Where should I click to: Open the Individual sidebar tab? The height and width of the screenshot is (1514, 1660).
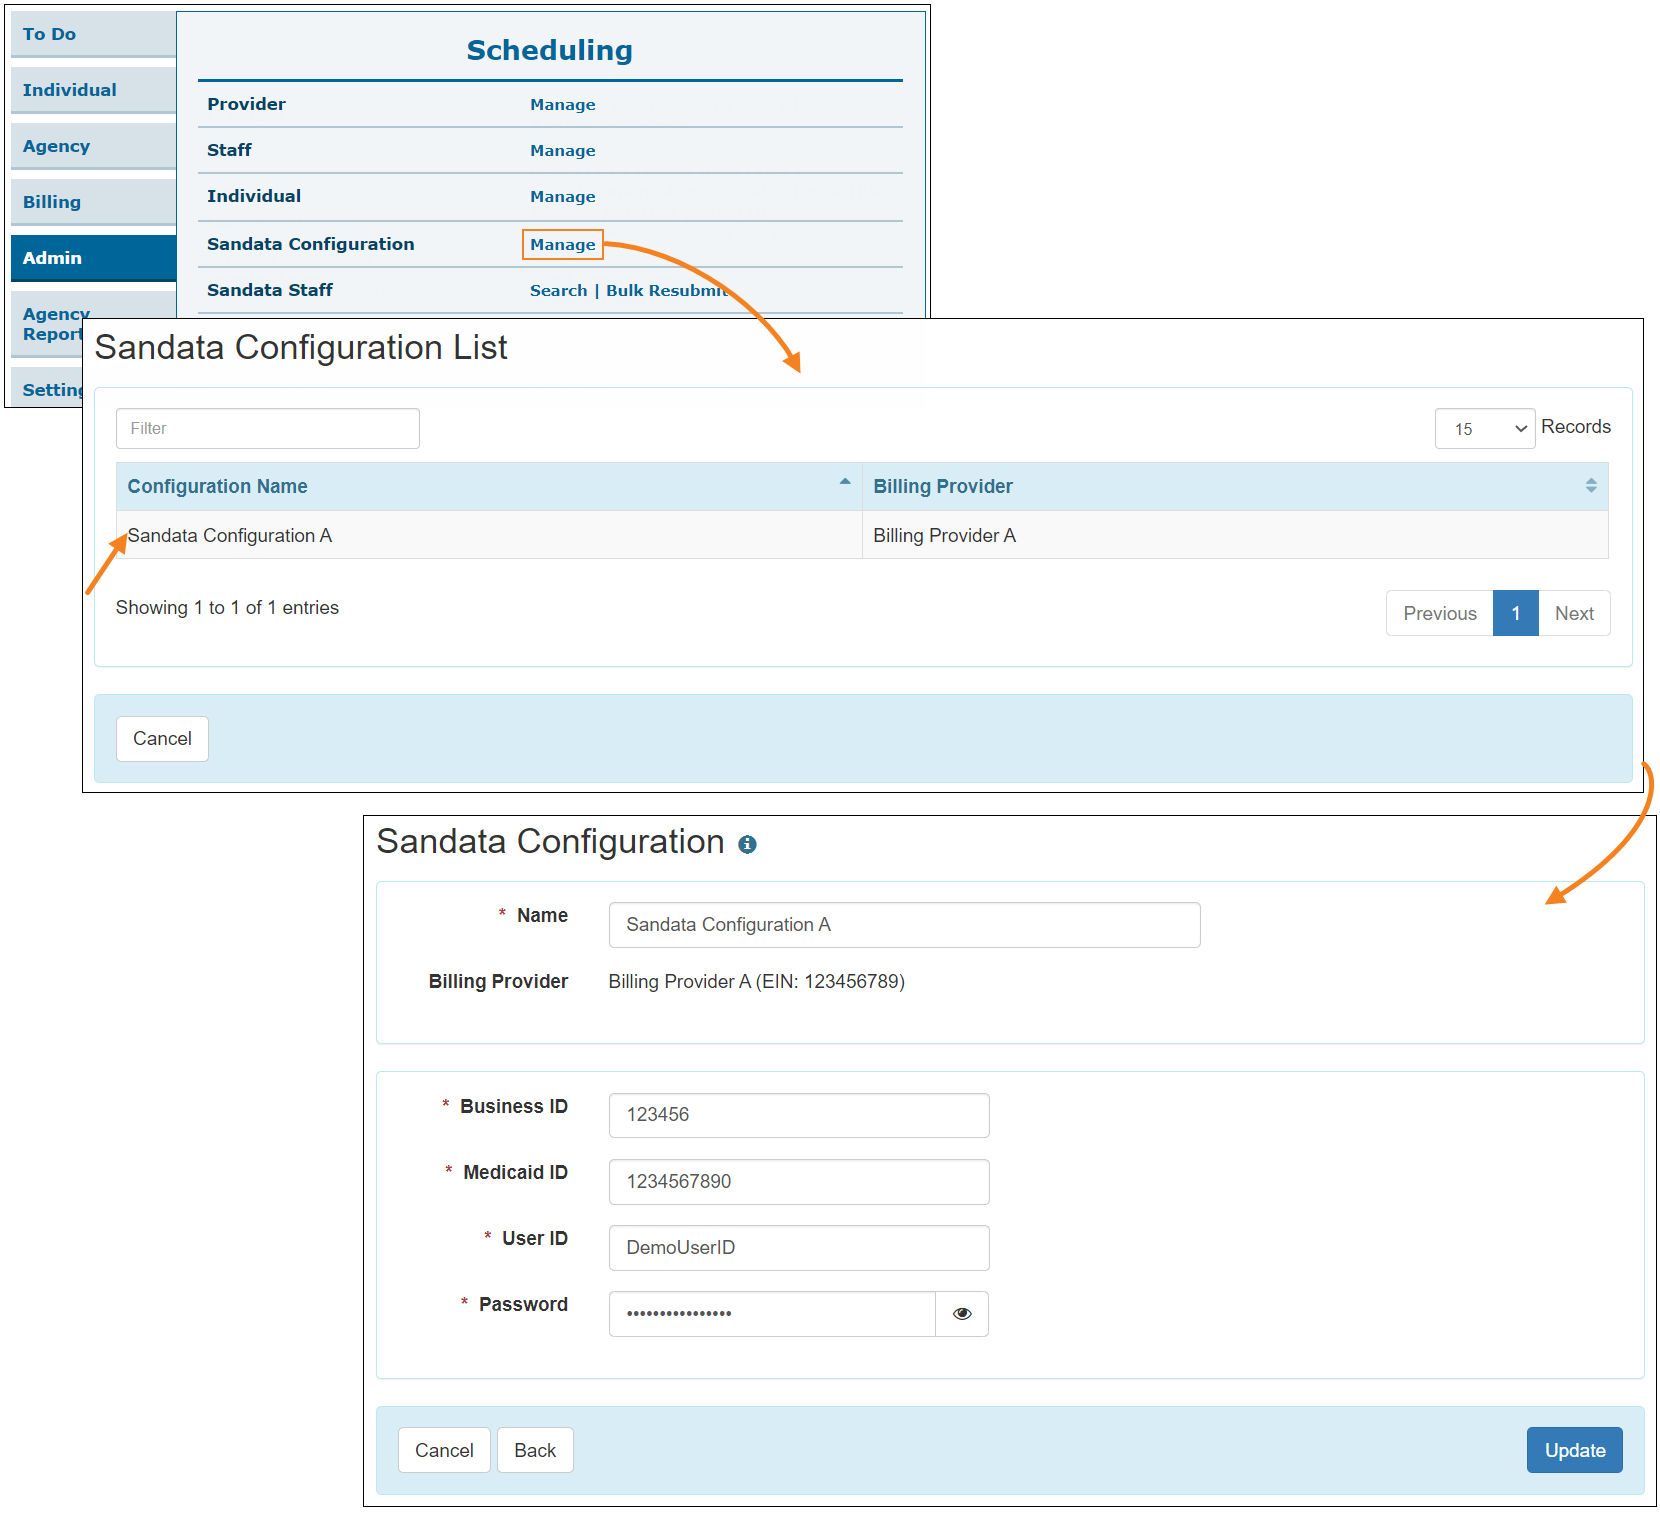[93, 90]
